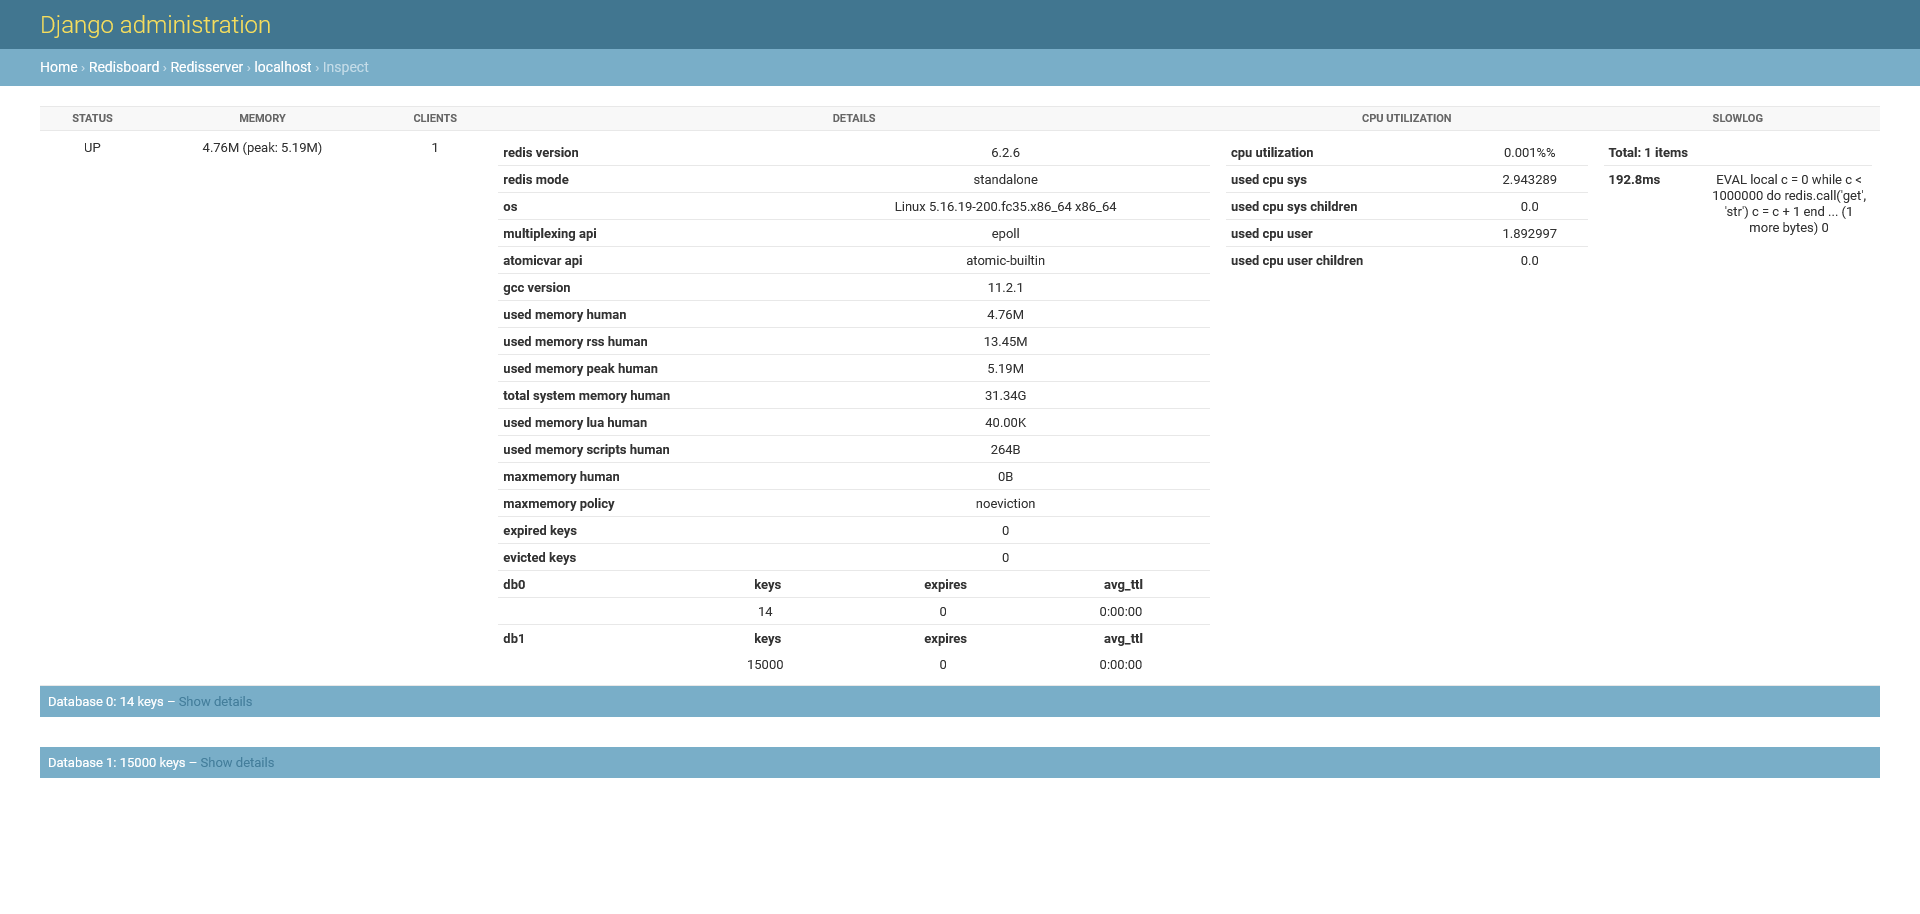1920x914 pixels.
Task: Click used cpu sys value 2.943289
Action: coord(1529,180)
